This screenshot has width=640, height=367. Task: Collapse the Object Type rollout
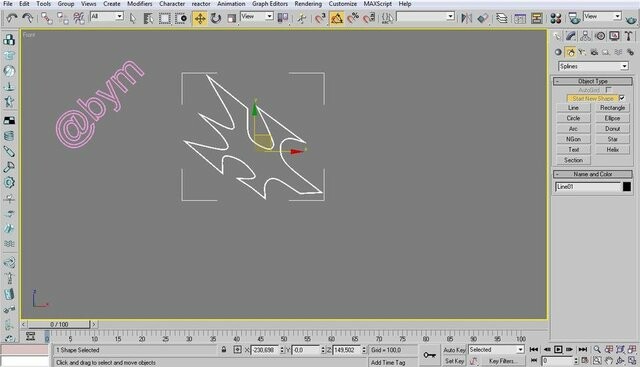(593, 81)
